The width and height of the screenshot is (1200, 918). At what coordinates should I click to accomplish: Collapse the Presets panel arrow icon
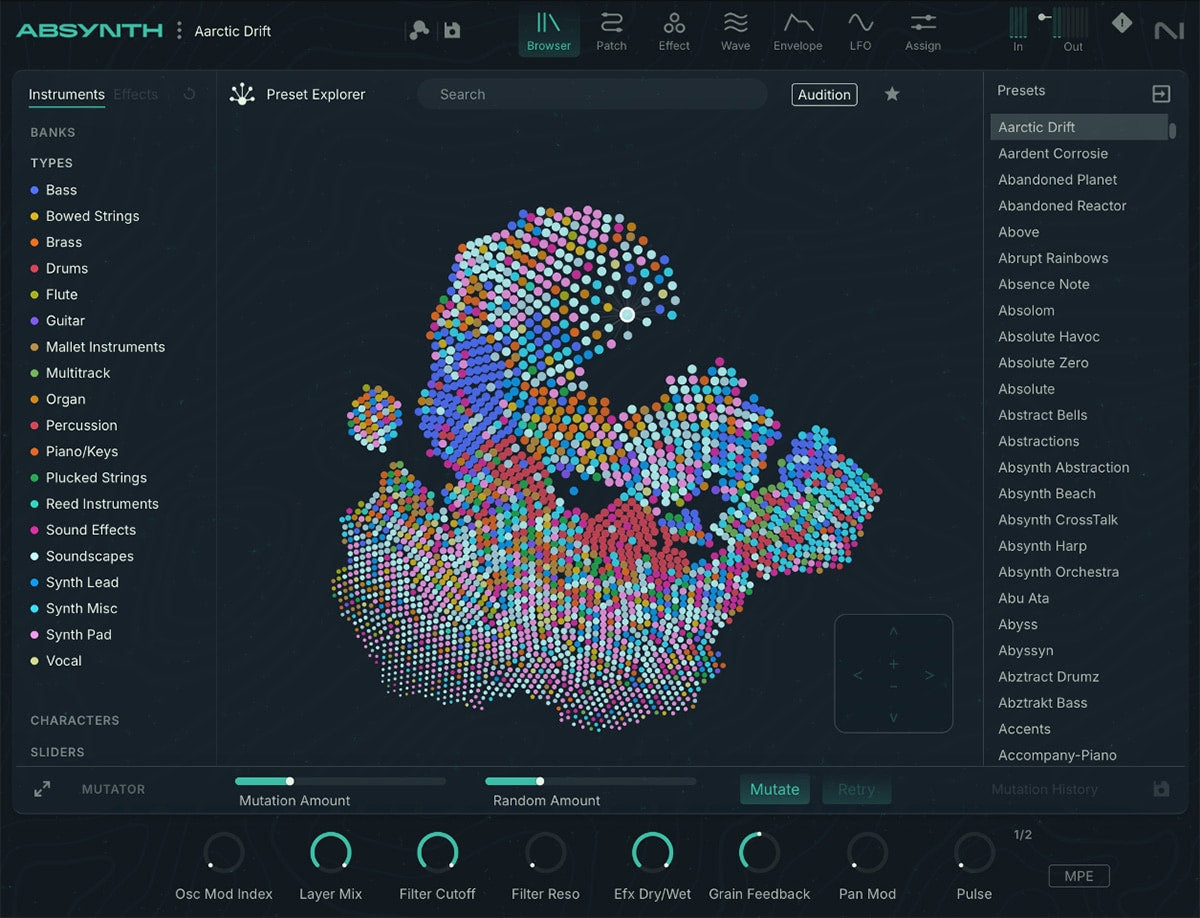(1161, 94)
